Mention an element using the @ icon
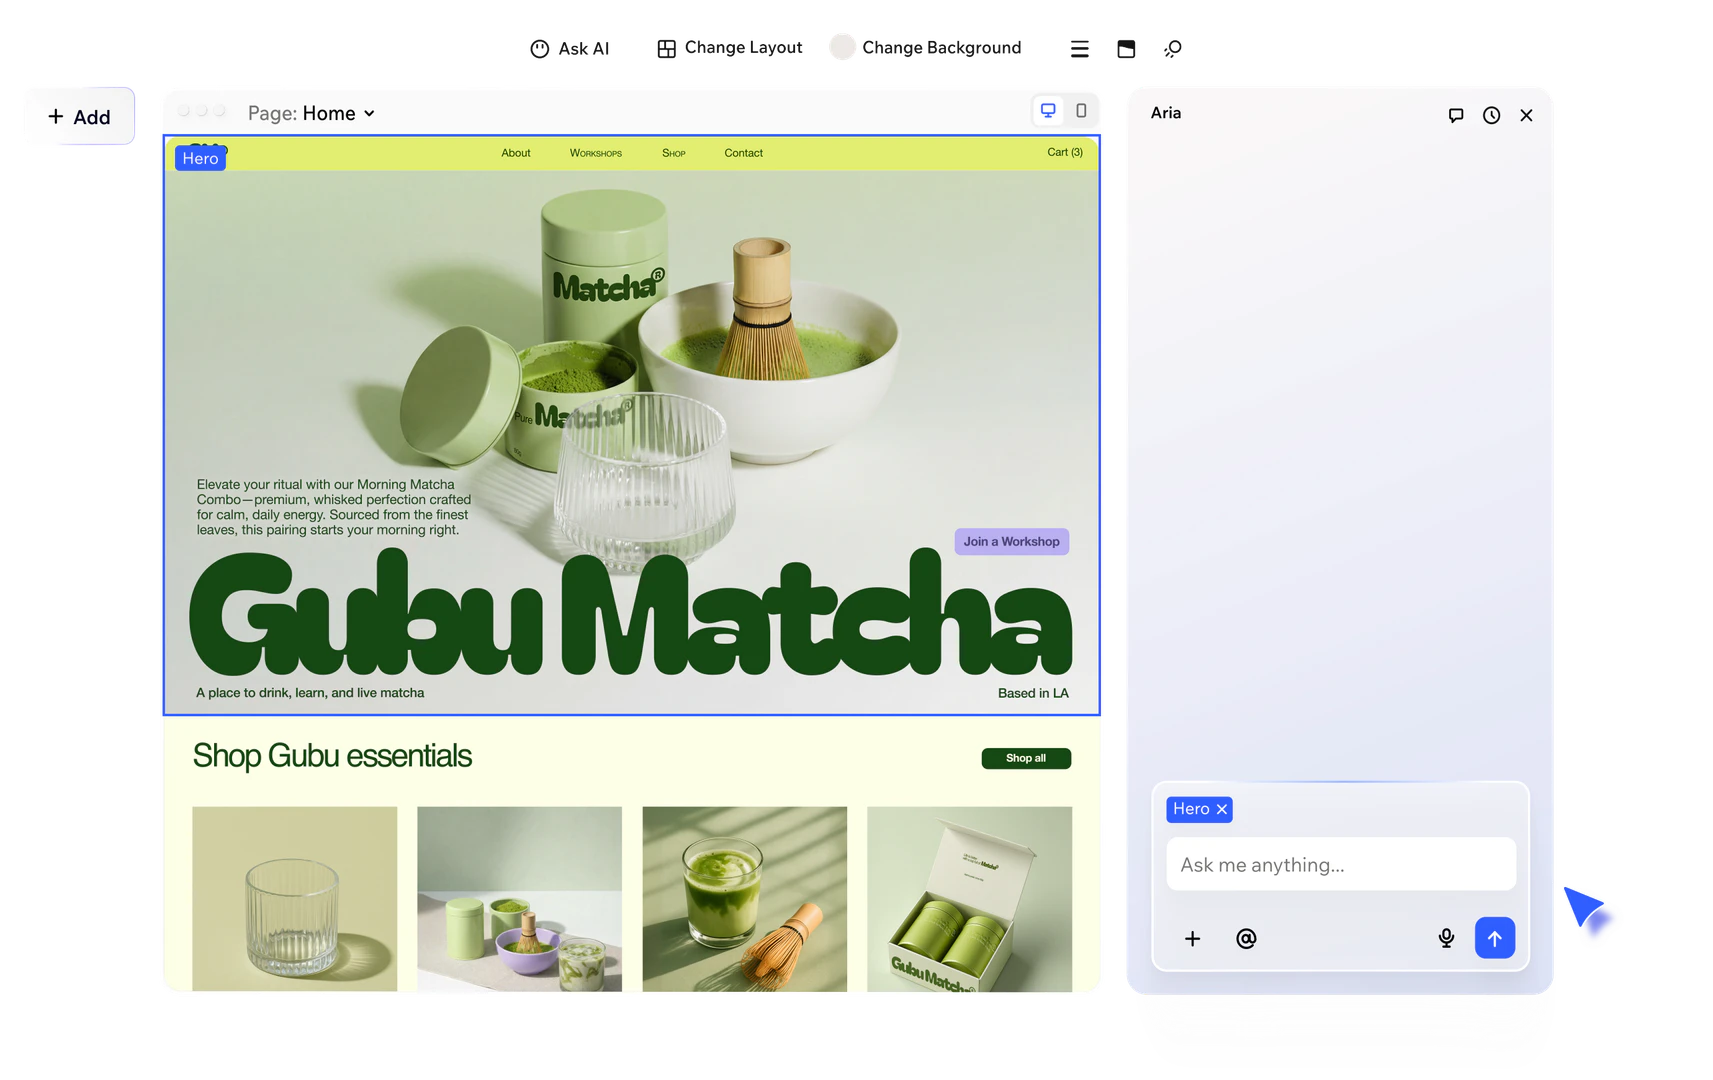 1246,938
